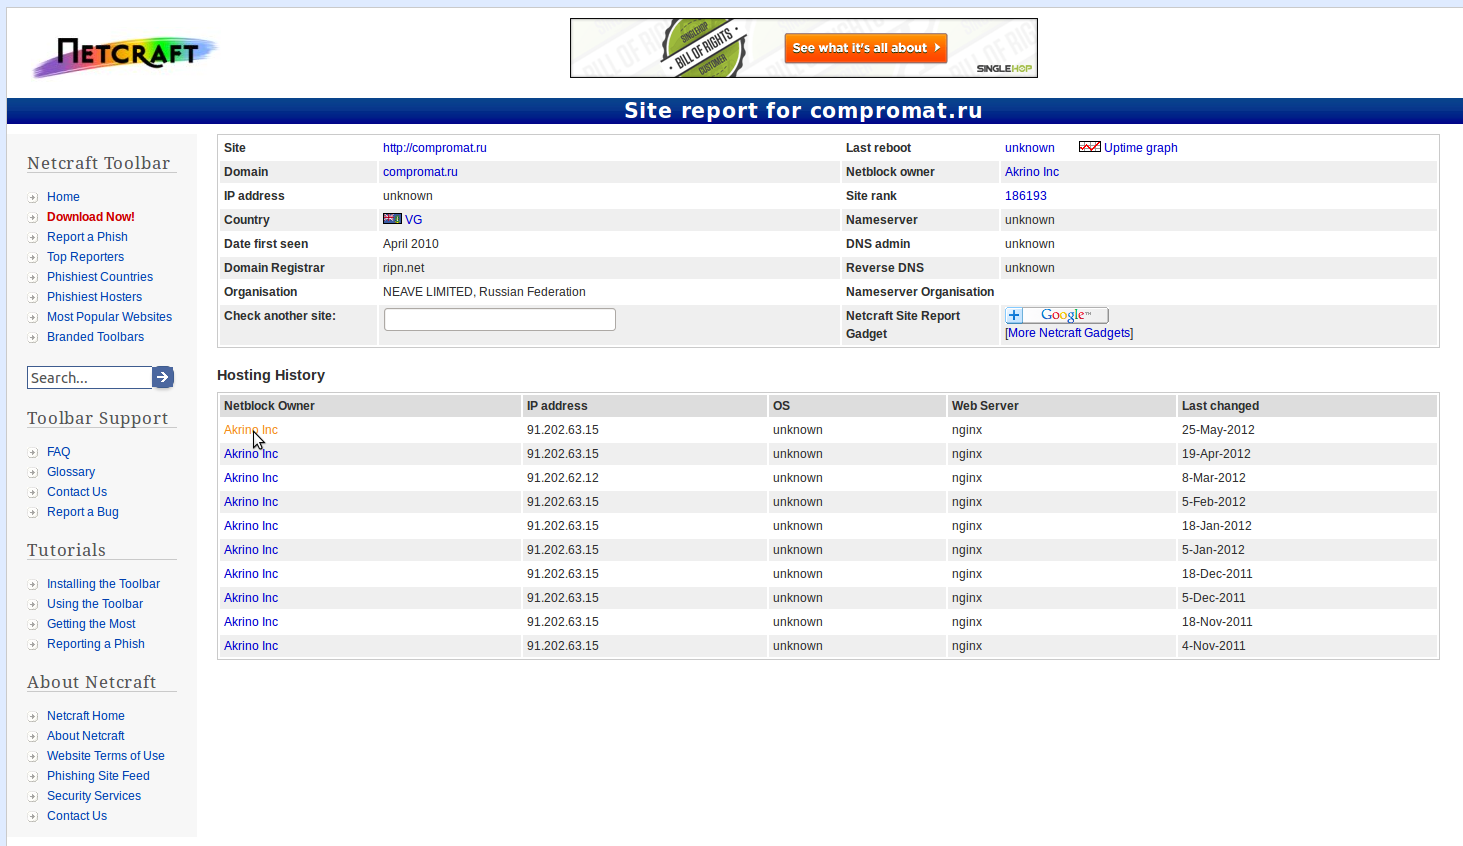Click Akrino Inc in the 8-Mar-2012 row
1463x846 pixels.
(251, 478)
